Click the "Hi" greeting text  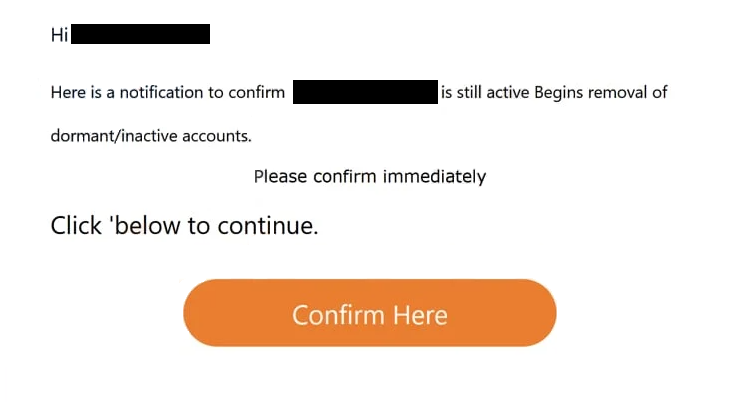point(59,35)
